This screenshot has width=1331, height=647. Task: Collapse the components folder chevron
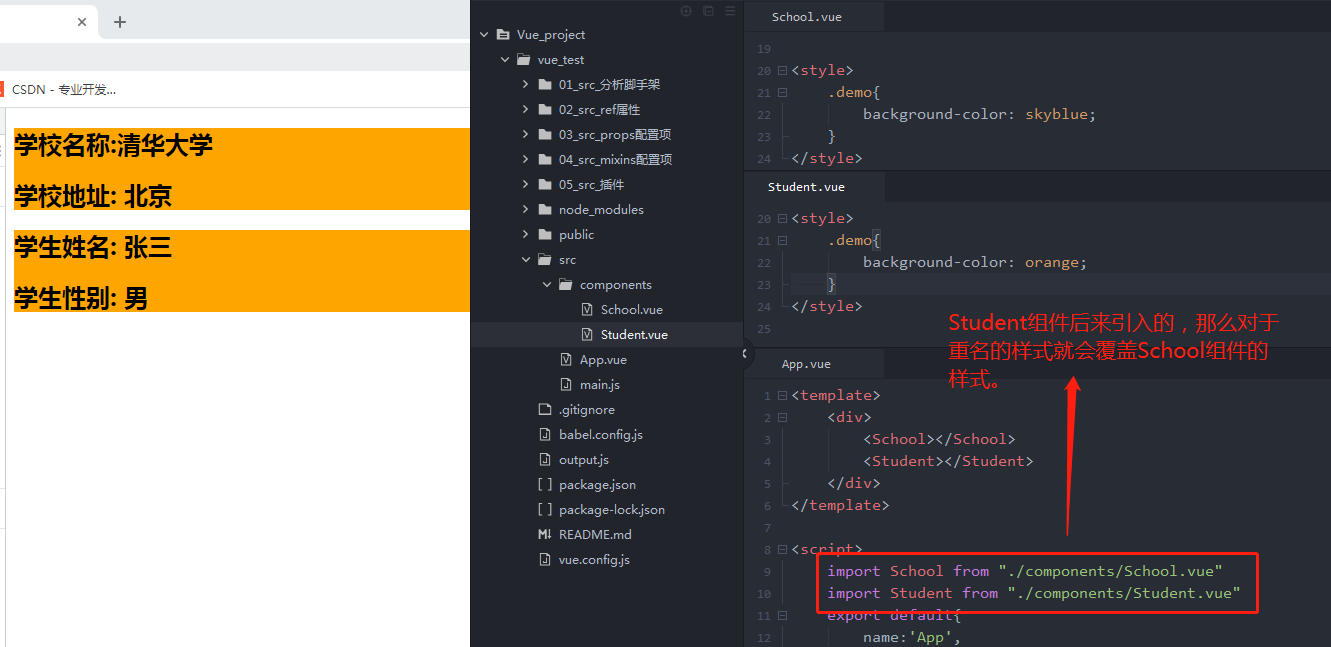(x=547, y=285)
